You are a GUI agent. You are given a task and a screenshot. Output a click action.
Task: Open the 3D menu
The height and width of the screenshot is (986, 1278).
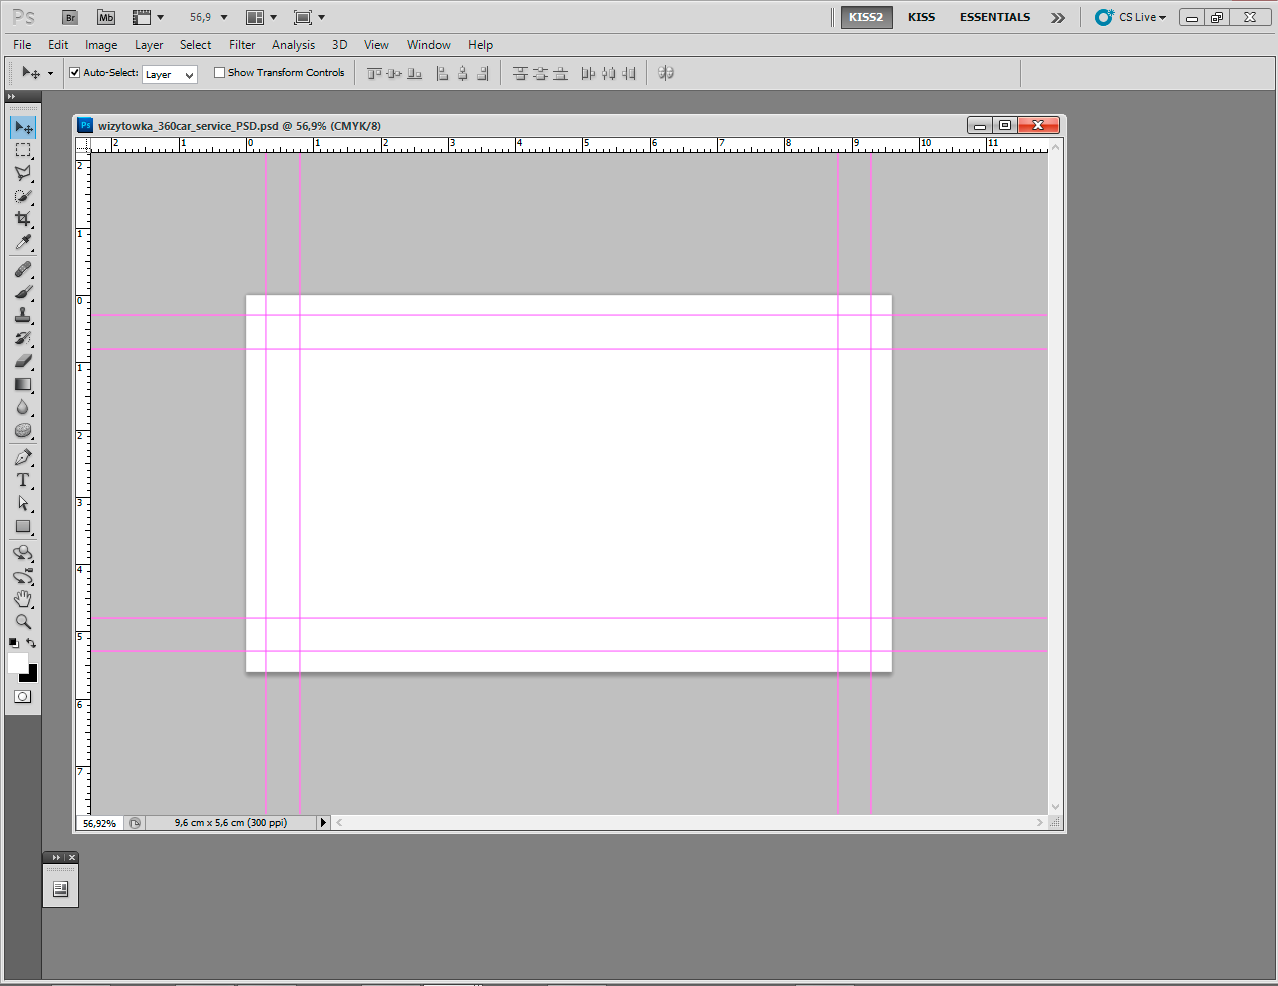[339, 45]
